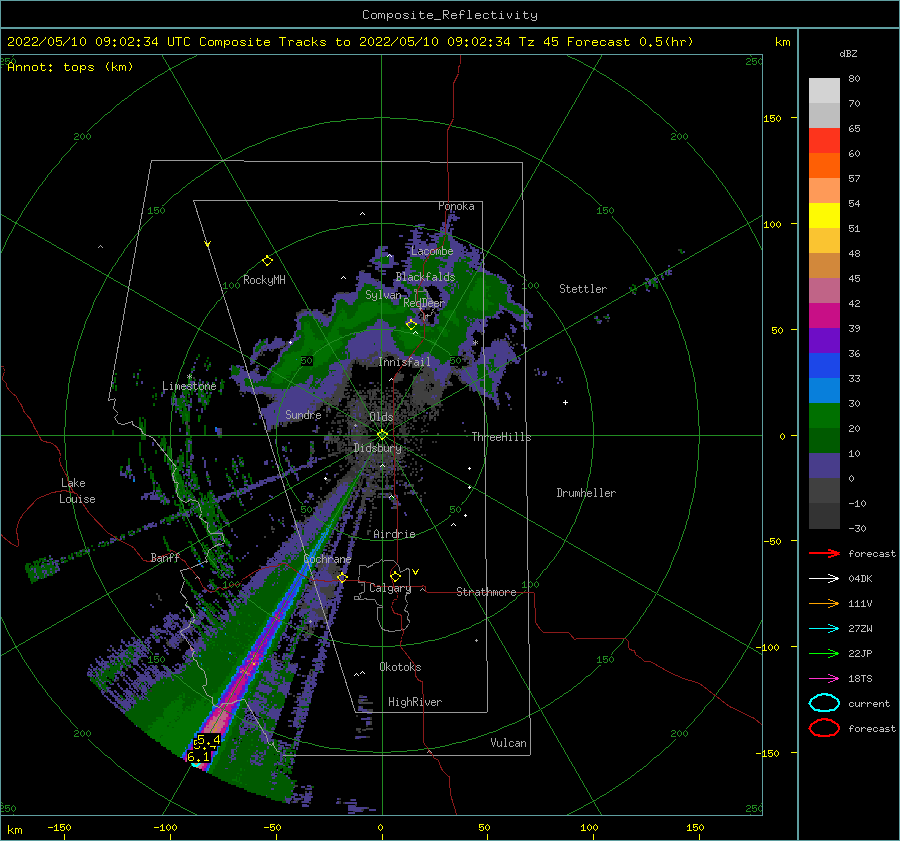Viewport: 900px width, 841px height.
Task: Click the RockyMH label
Action: [x=264, y=280]
